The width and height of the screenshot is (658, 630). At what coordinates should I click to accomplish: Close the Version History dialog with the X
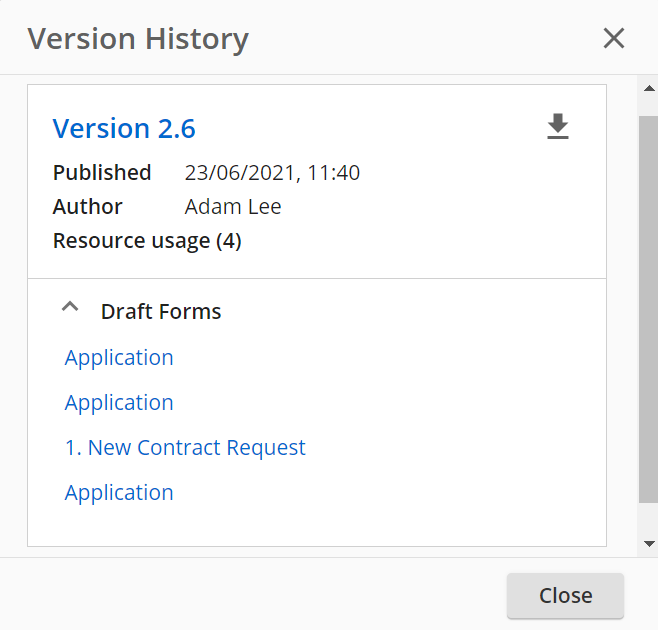pos(613,39)
